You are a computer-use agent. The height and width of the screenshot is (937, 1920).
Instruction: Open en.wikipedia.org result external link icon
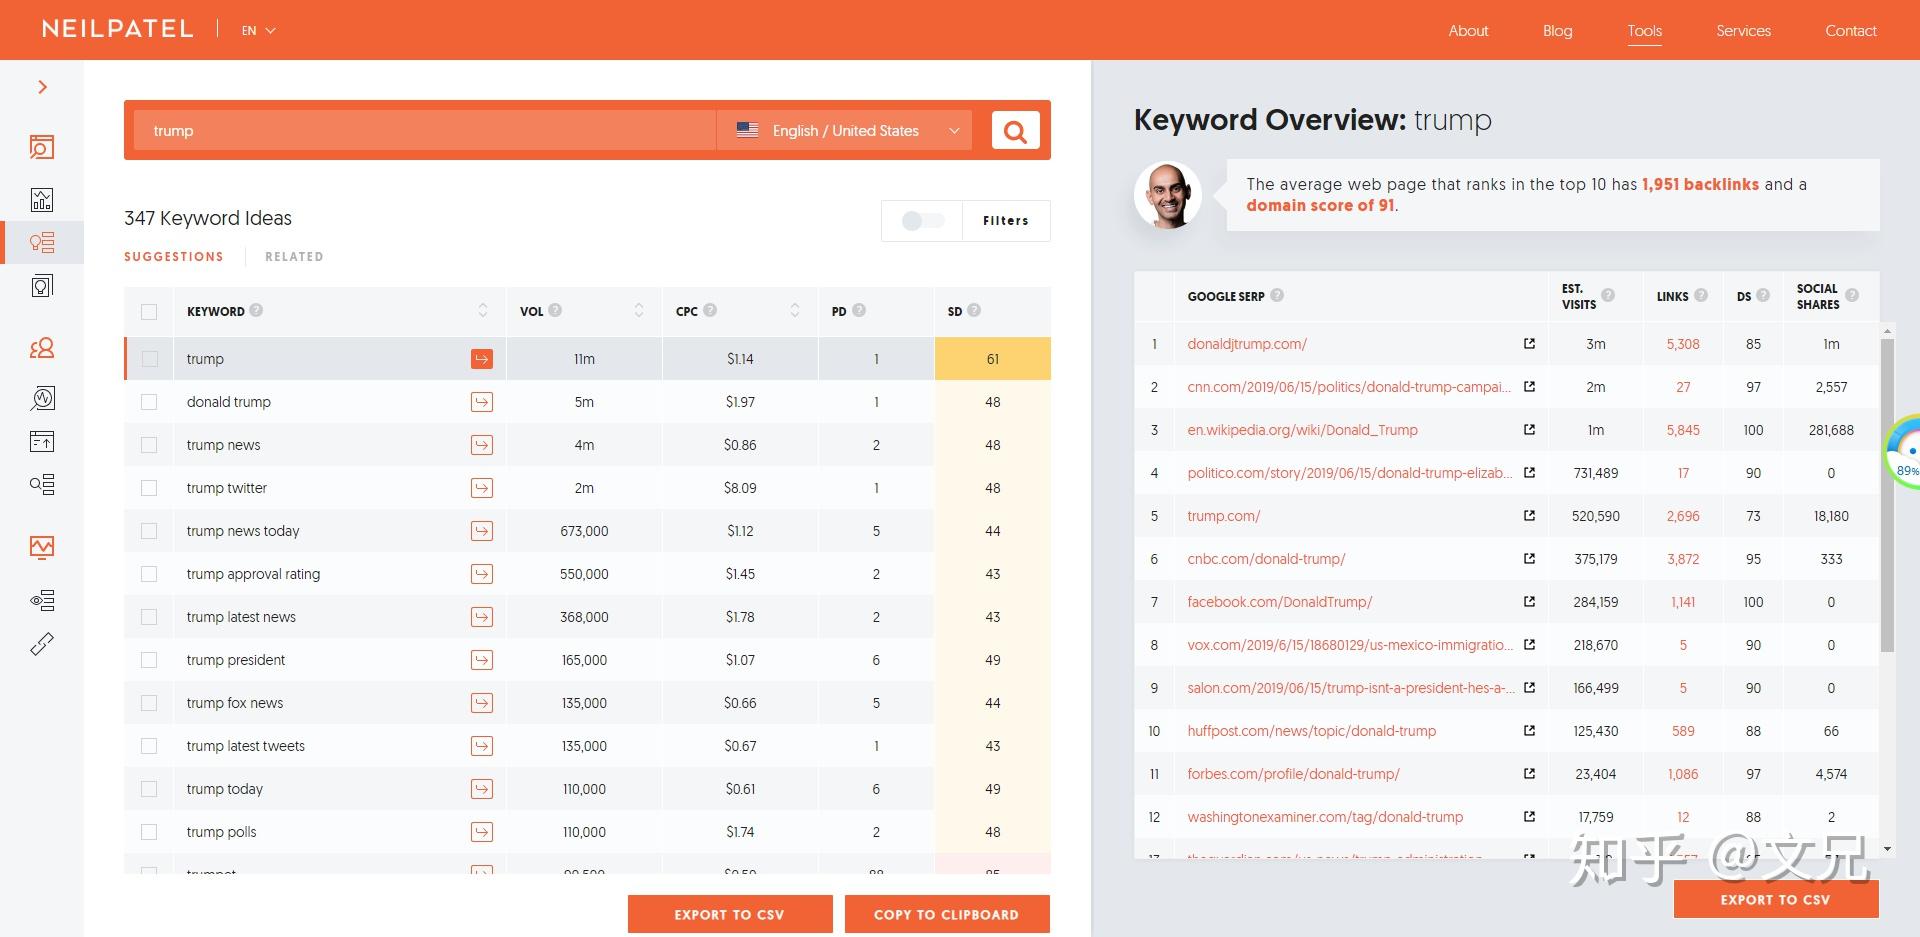point(1529,429)
